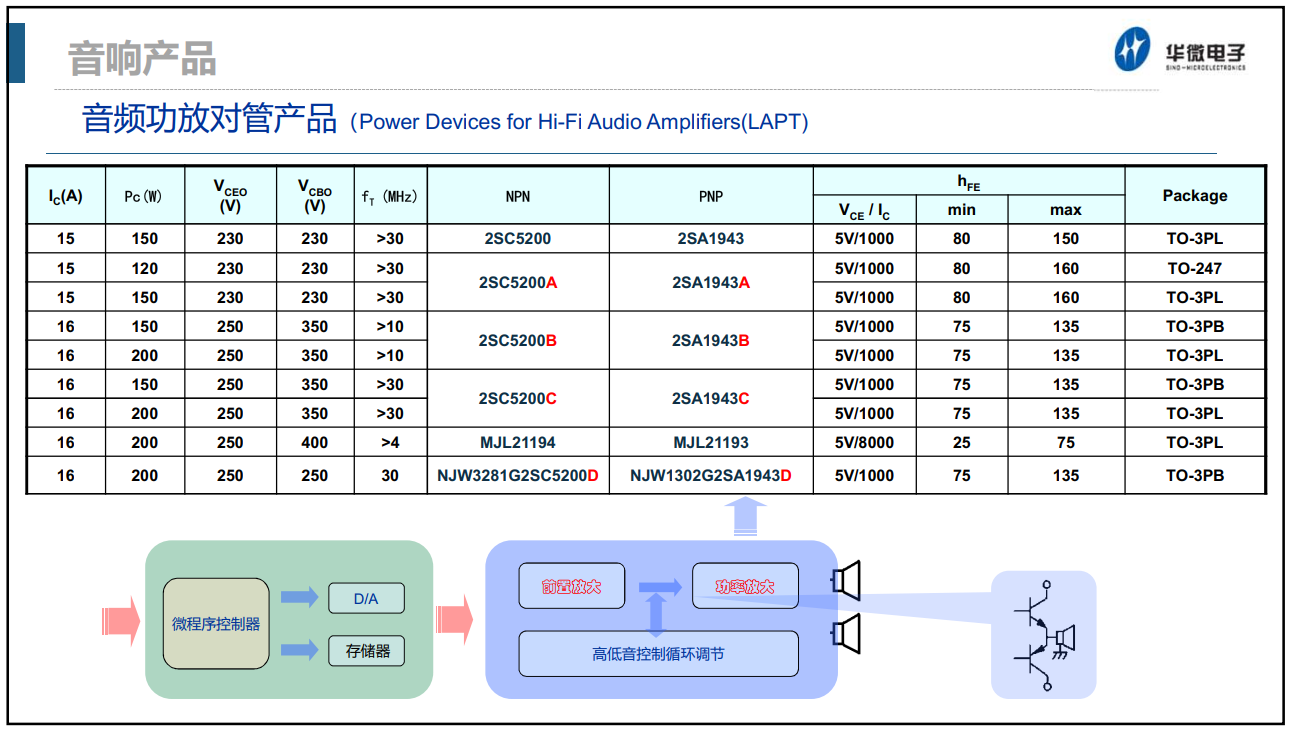1292x729 pixels.
Task: Click the >4 fT cell
Action: click(390, 442)
